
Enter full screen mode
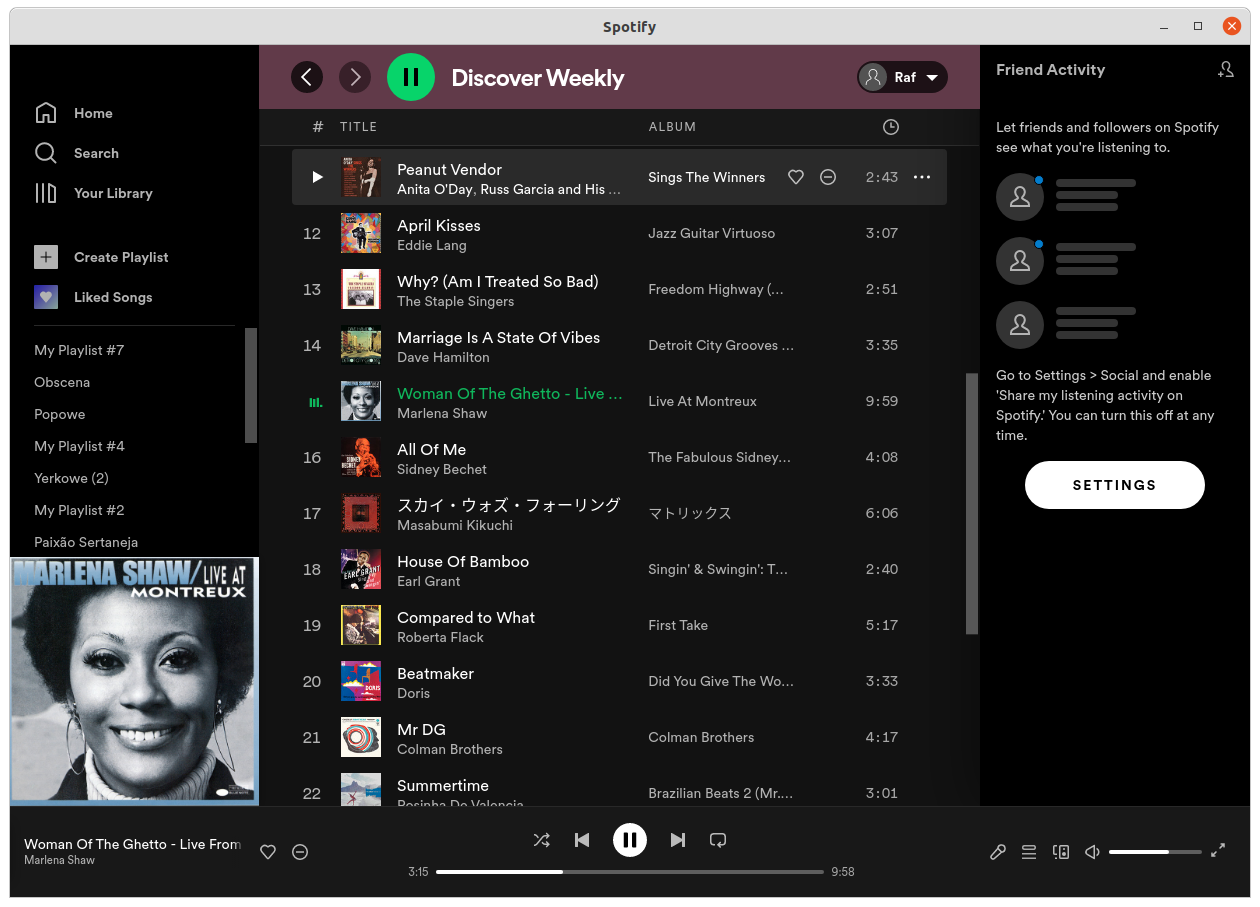pyautogui.click(x=1218, y=851)
